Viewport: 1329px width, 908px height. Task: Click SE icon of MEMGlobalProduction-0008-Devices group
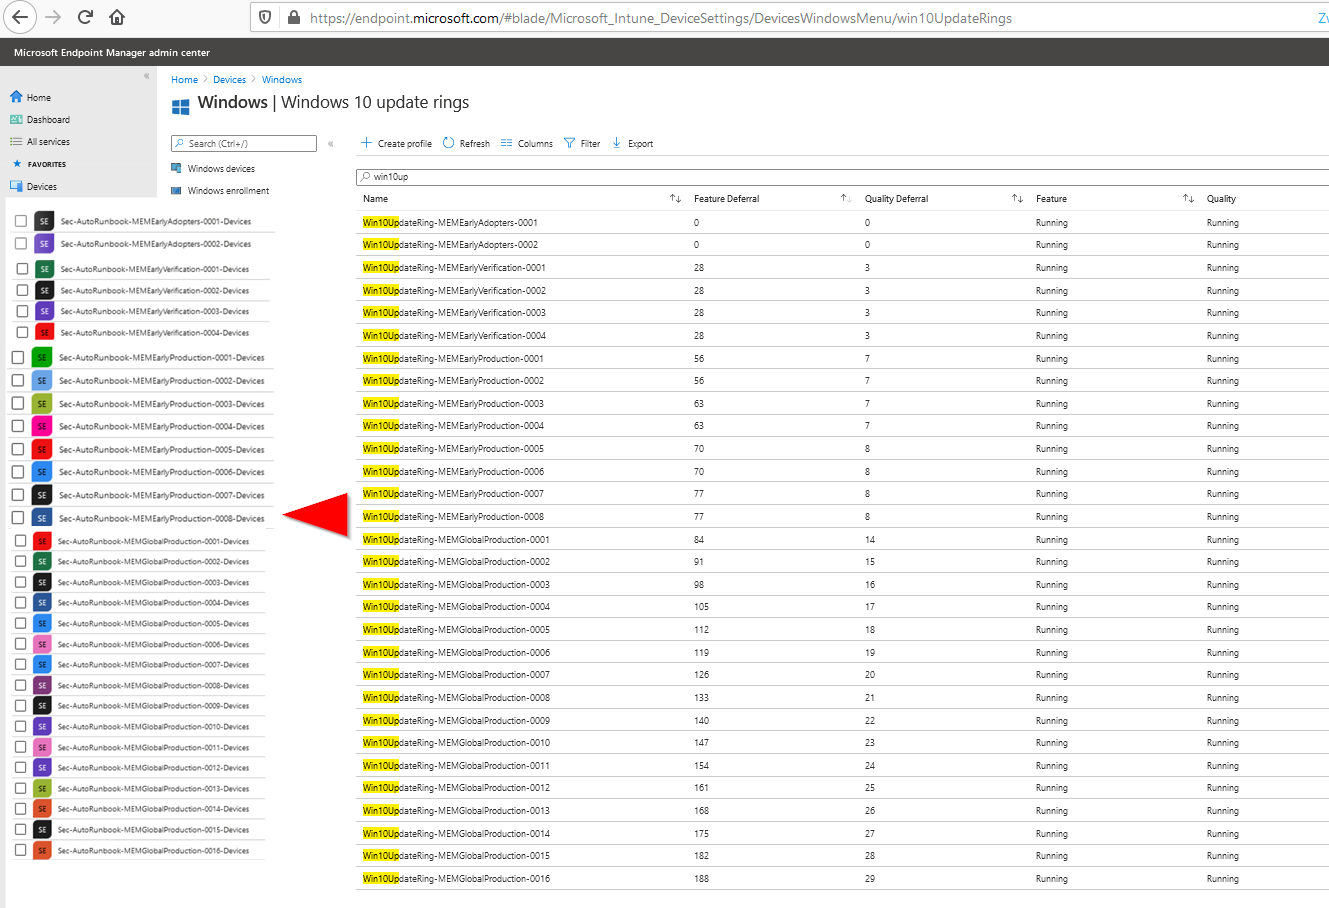pyautogui.click(x=42, y=685)
